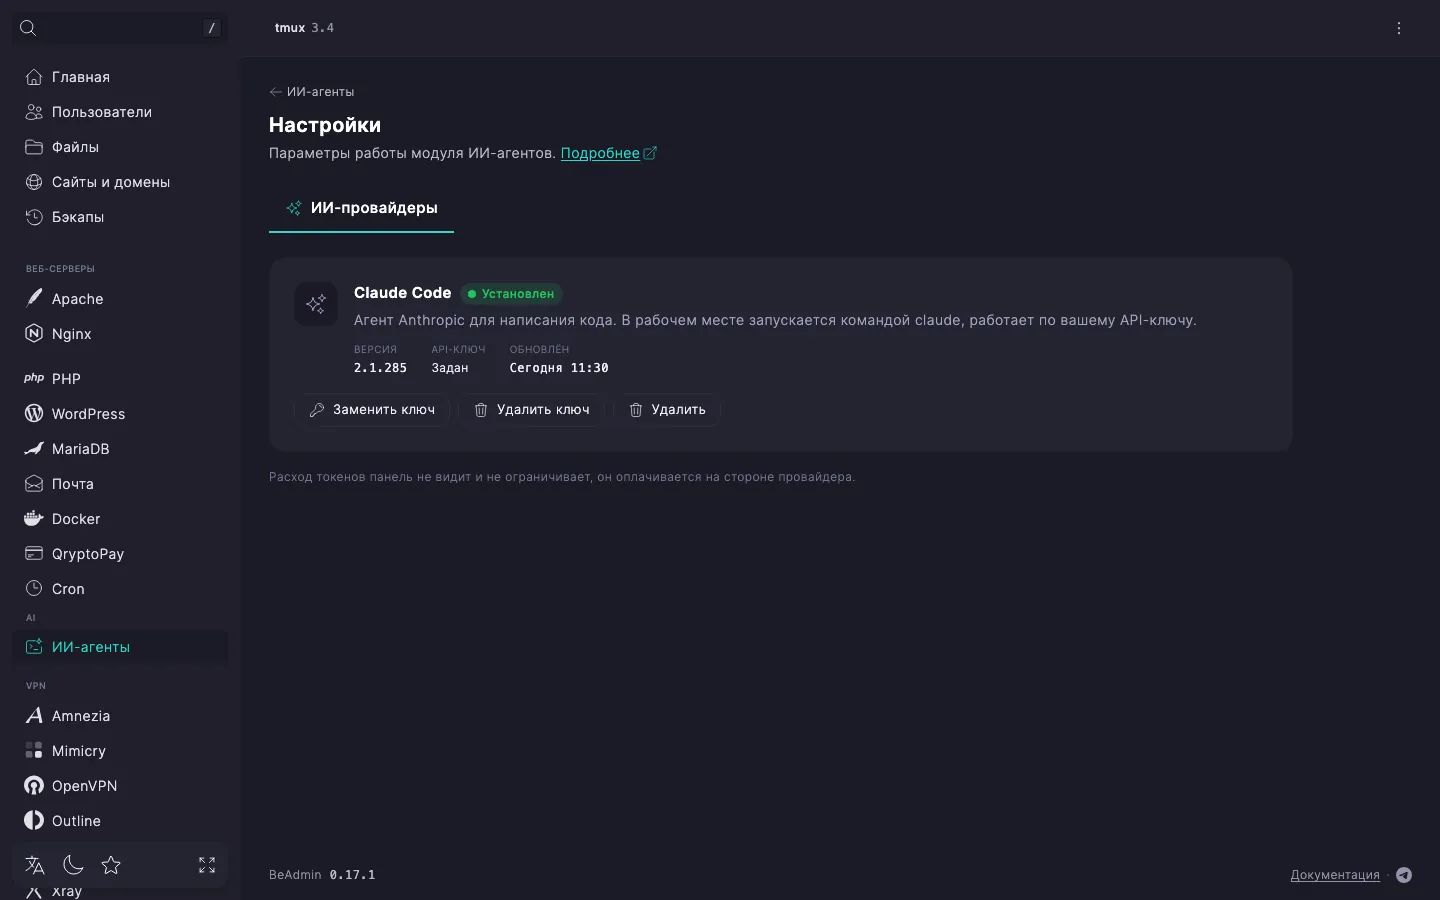The width and height of the screenshot is (1440, 900).
Task: Click the Установлен status badge
Action: (x=511, y=294)
